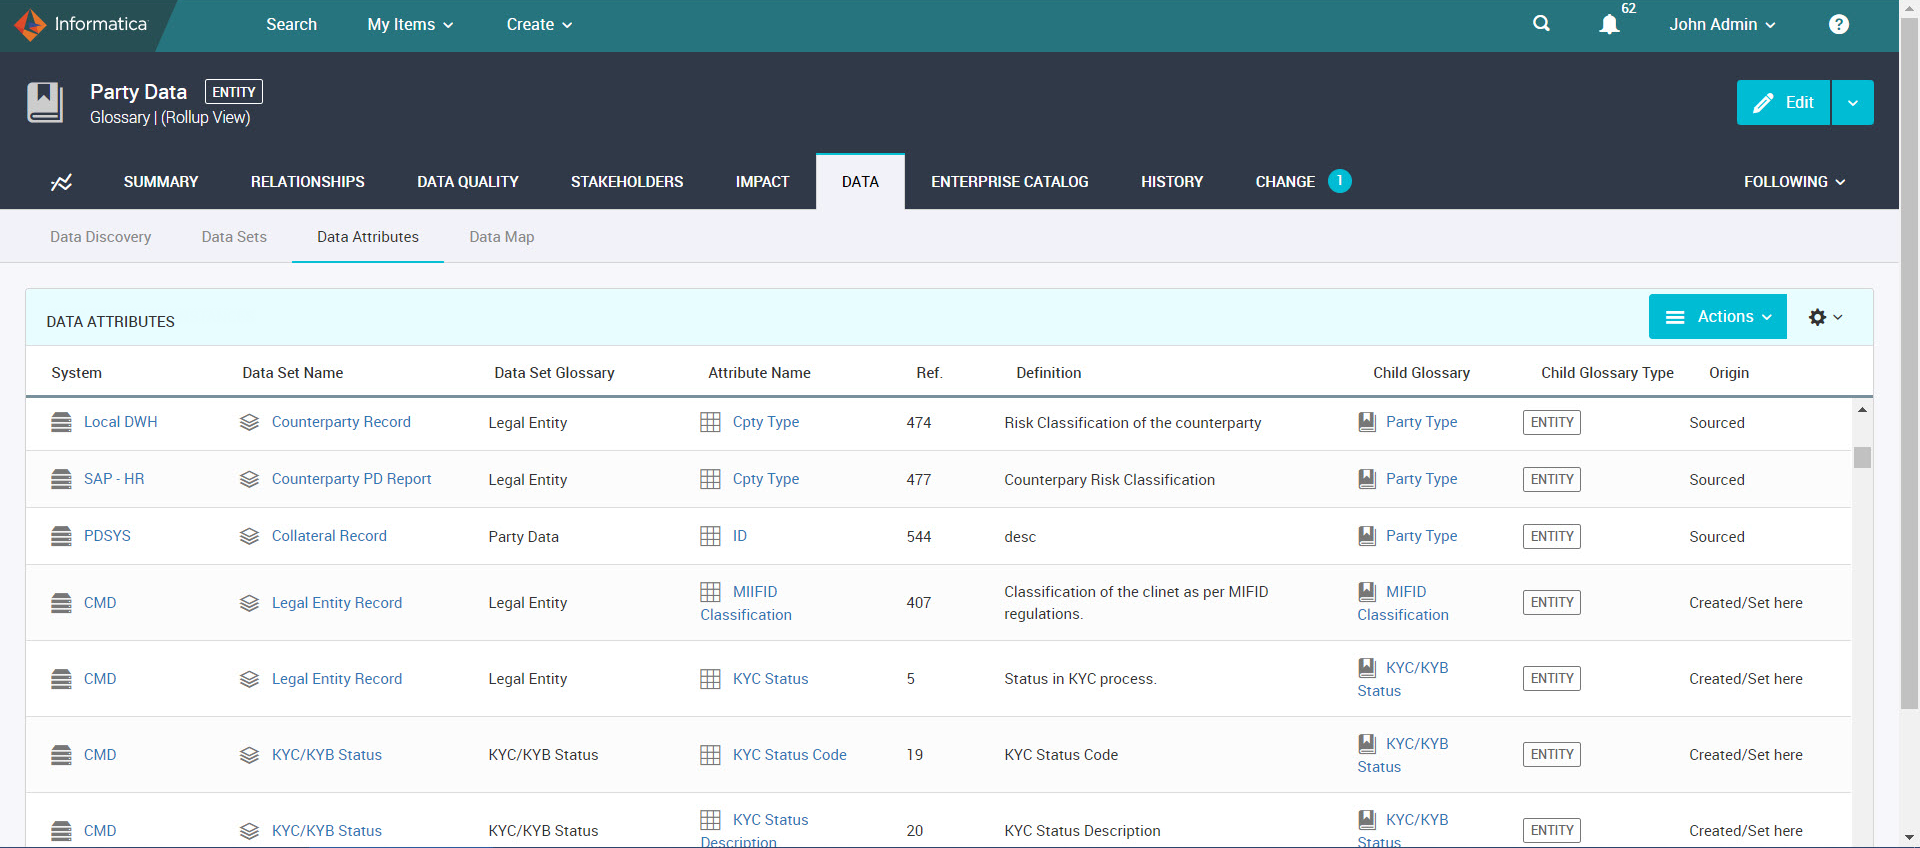Open the search magnifier icon in header
The image size is (1920, 848).
[x=1541, y=24]
